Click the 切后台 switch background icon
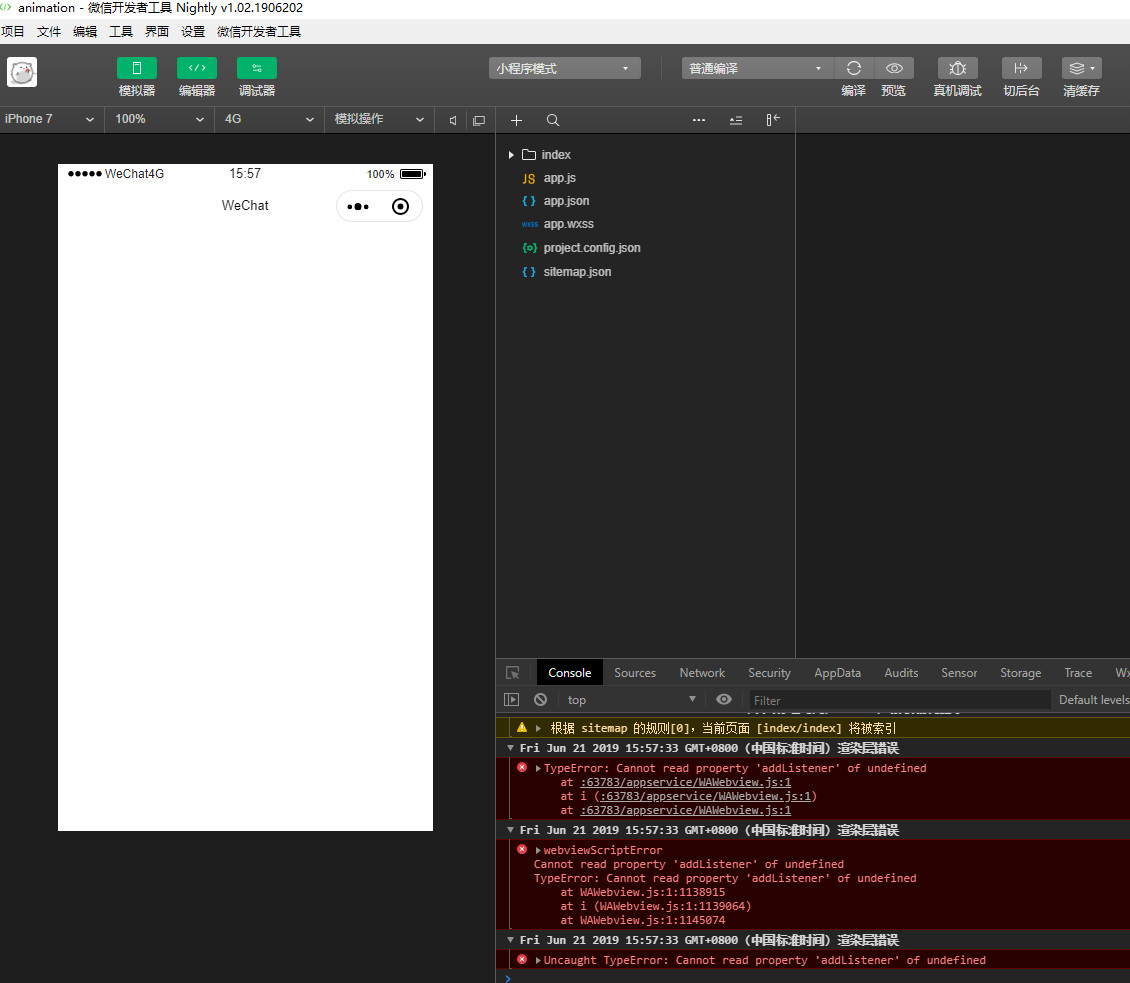Screen dimensions: 1130x983 tap(1021, 68)
